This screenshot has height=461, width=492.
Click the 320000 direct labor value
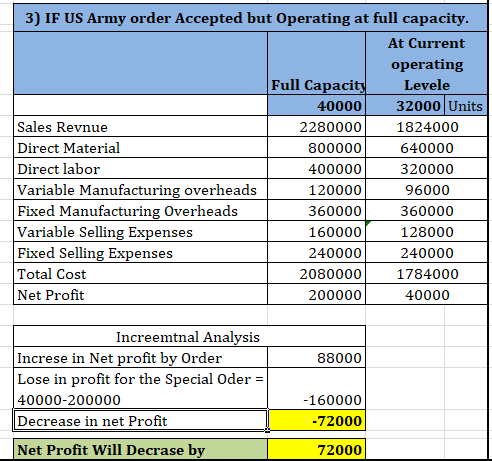tap(426, 169)
